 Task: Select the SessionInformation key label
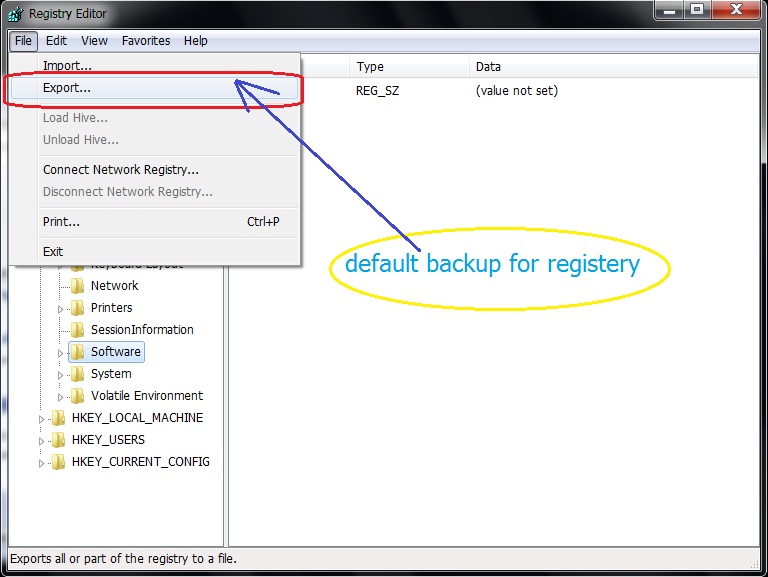(x=142, y=330)
